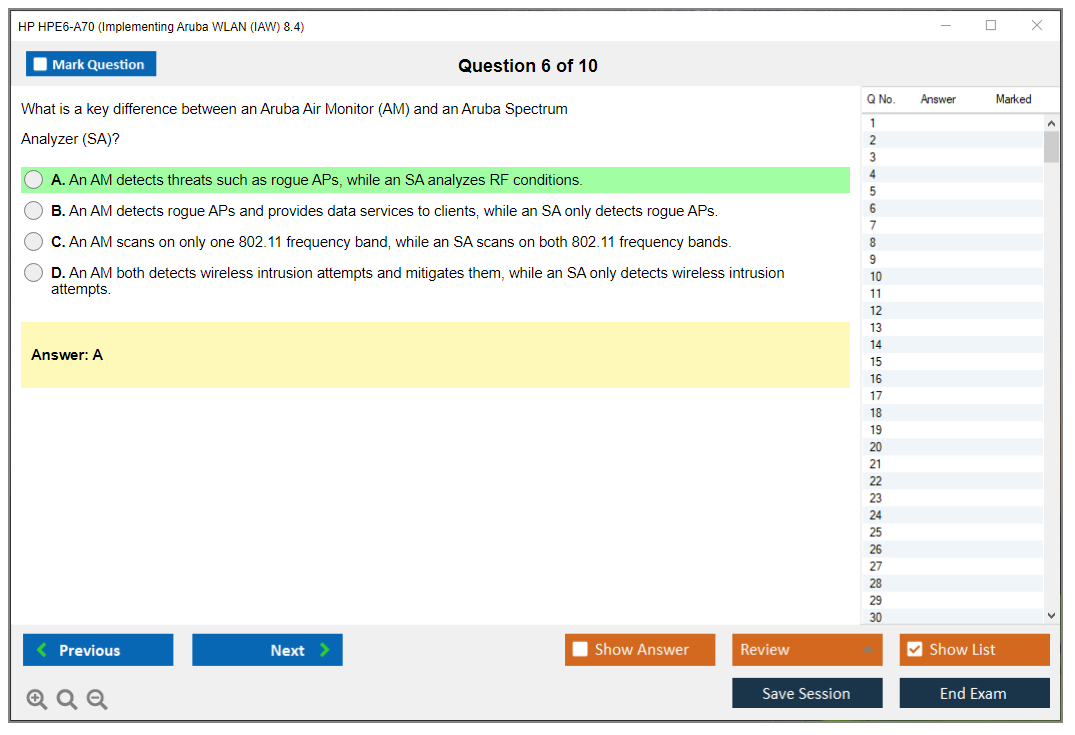
Task: Click the End Exam button
Action: pos(974,693)
